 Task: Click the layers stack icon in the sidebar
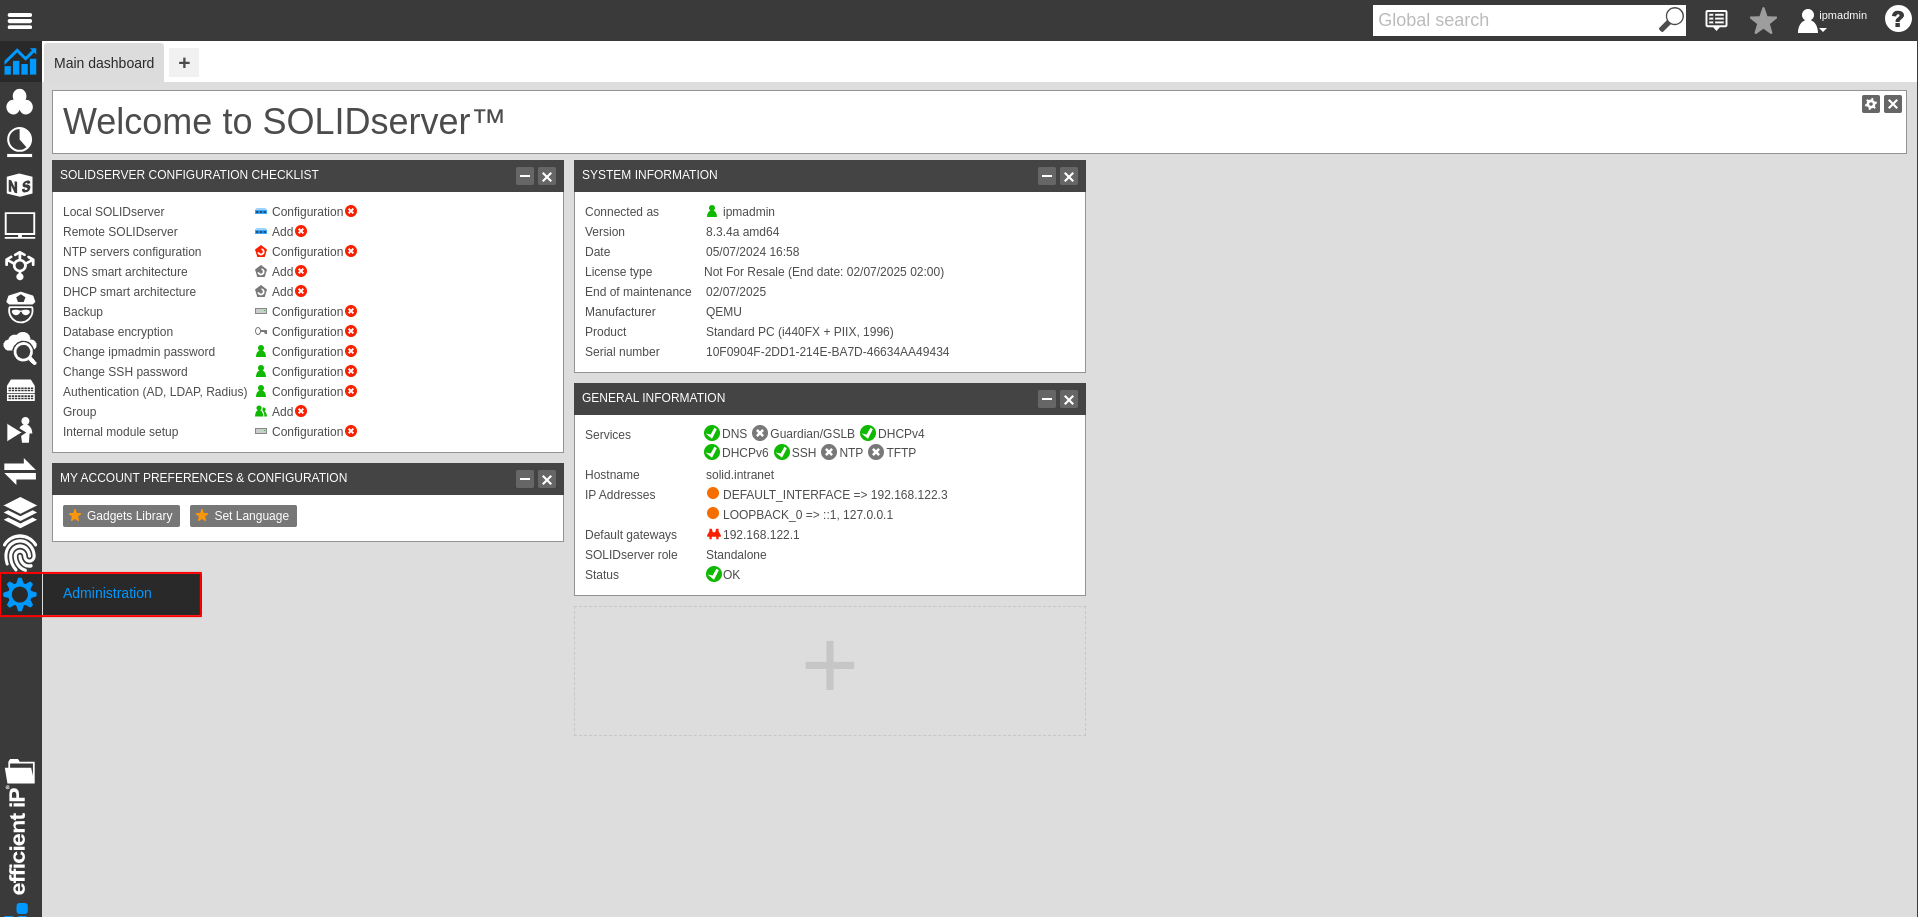[20, 510]
